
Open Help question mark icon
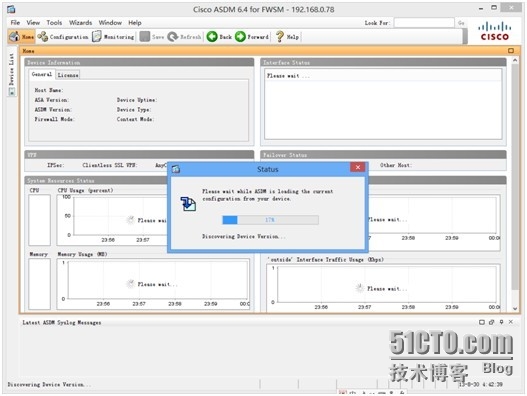point(280,37)
